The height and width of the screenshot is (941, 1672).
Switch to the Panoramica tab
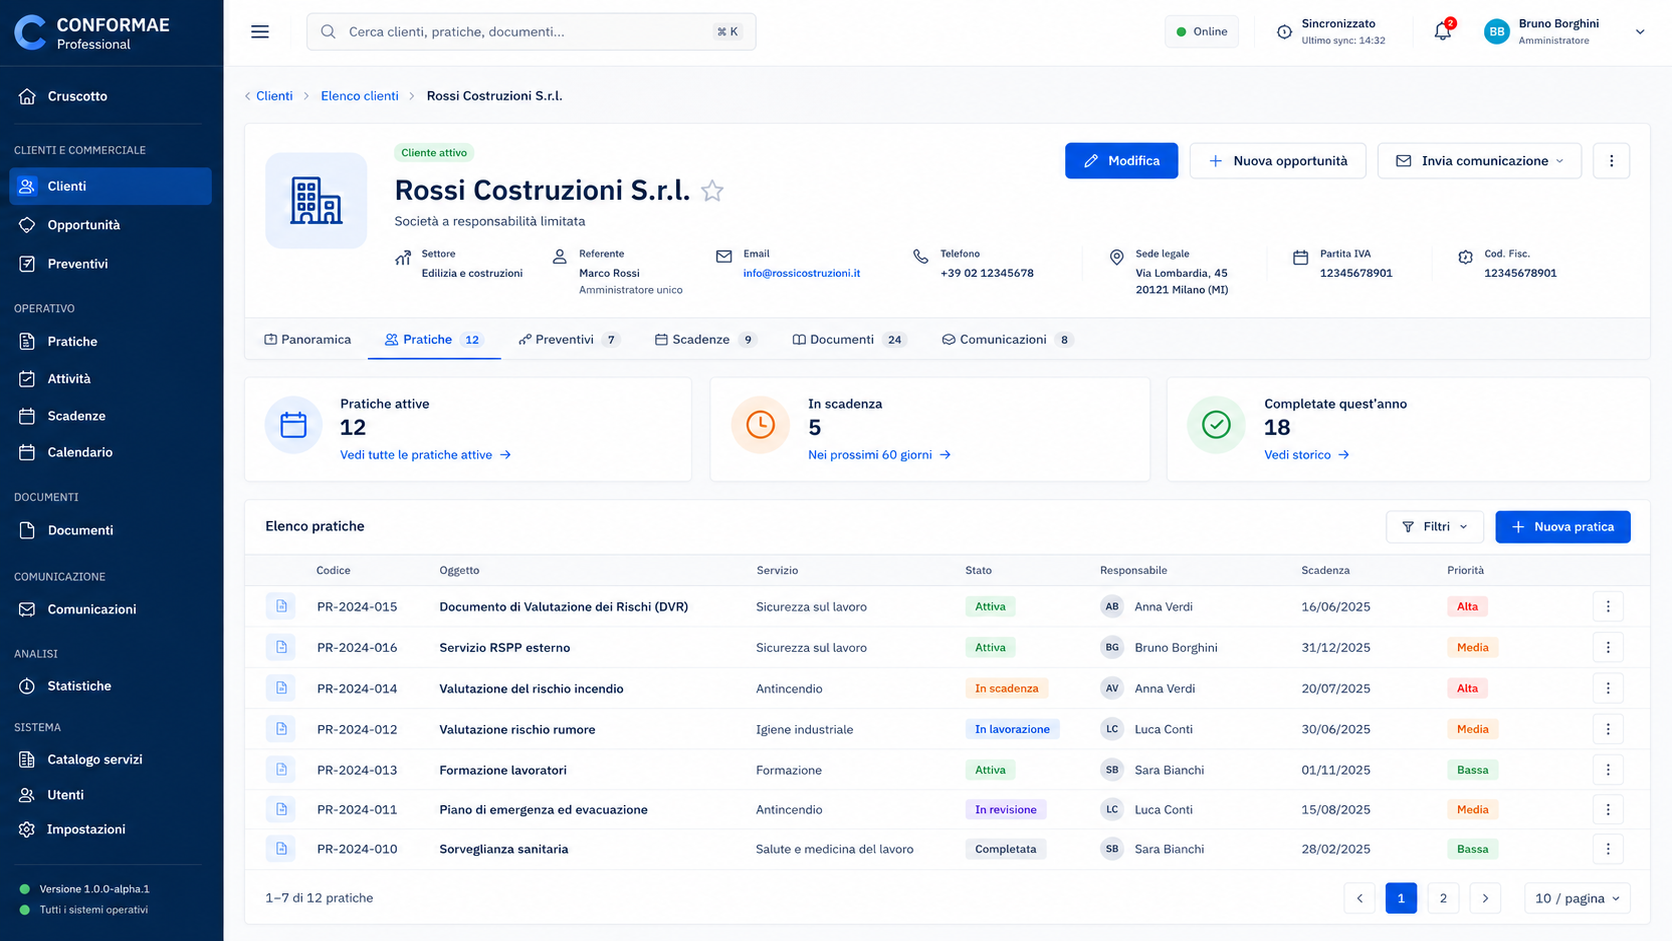pyautogui.click(x=307, y=340)
